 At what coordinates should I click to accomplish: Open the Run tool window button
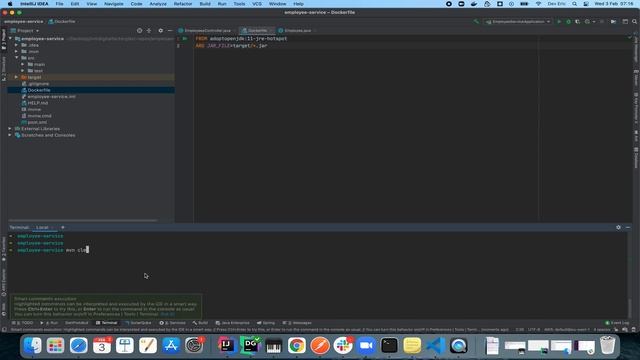click(49, 323)
